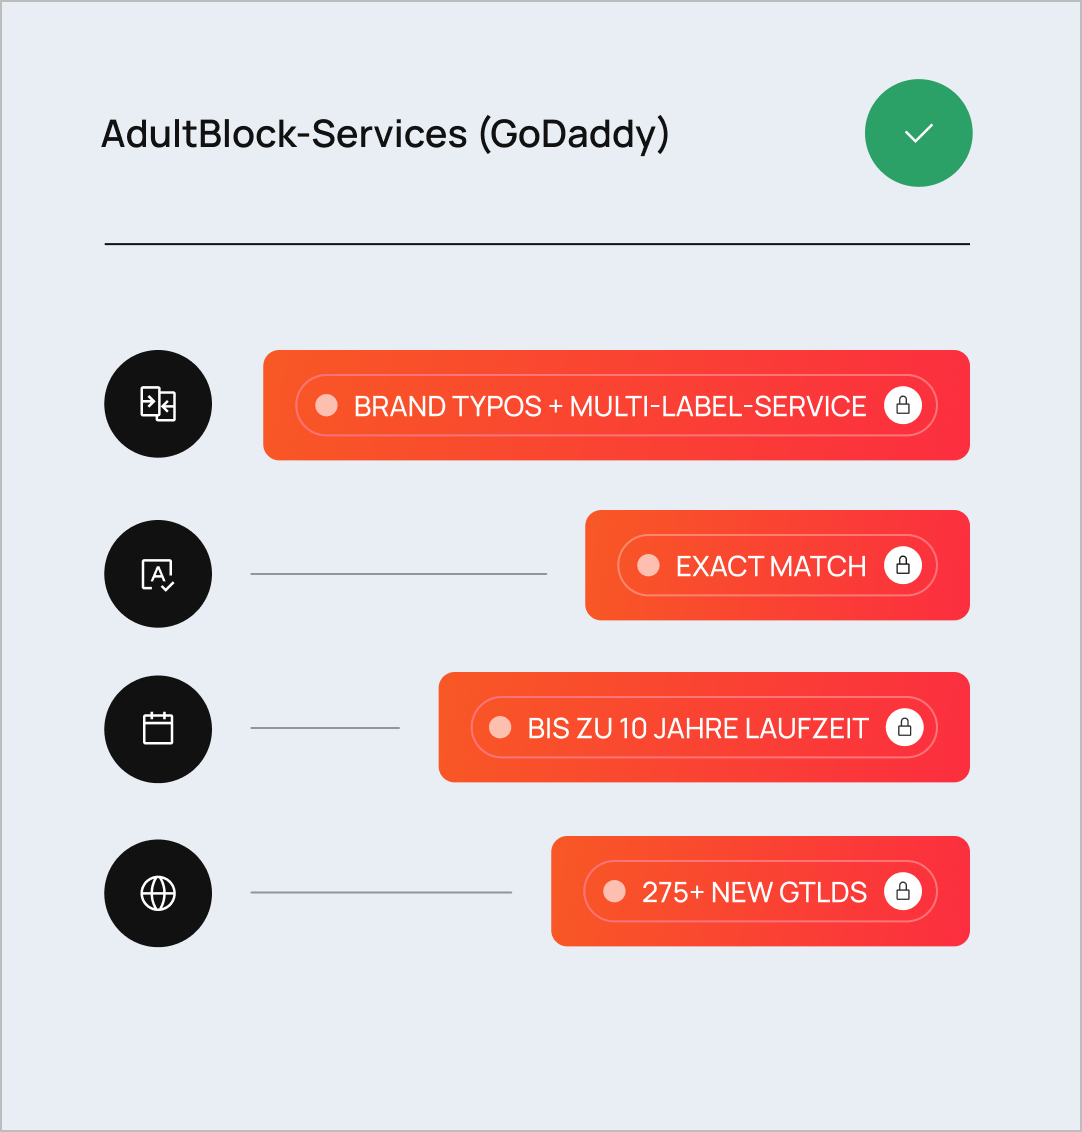
Task: Click the globe icon
Action: (158, 893)
